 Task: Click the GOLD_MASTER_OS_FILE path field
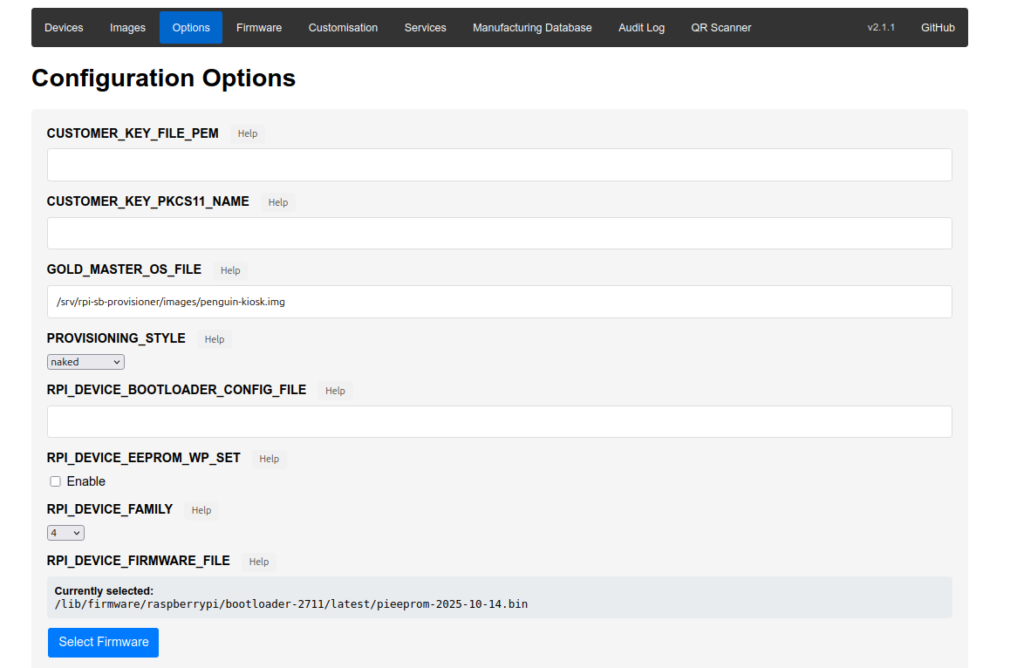click(x=499, y=302)
